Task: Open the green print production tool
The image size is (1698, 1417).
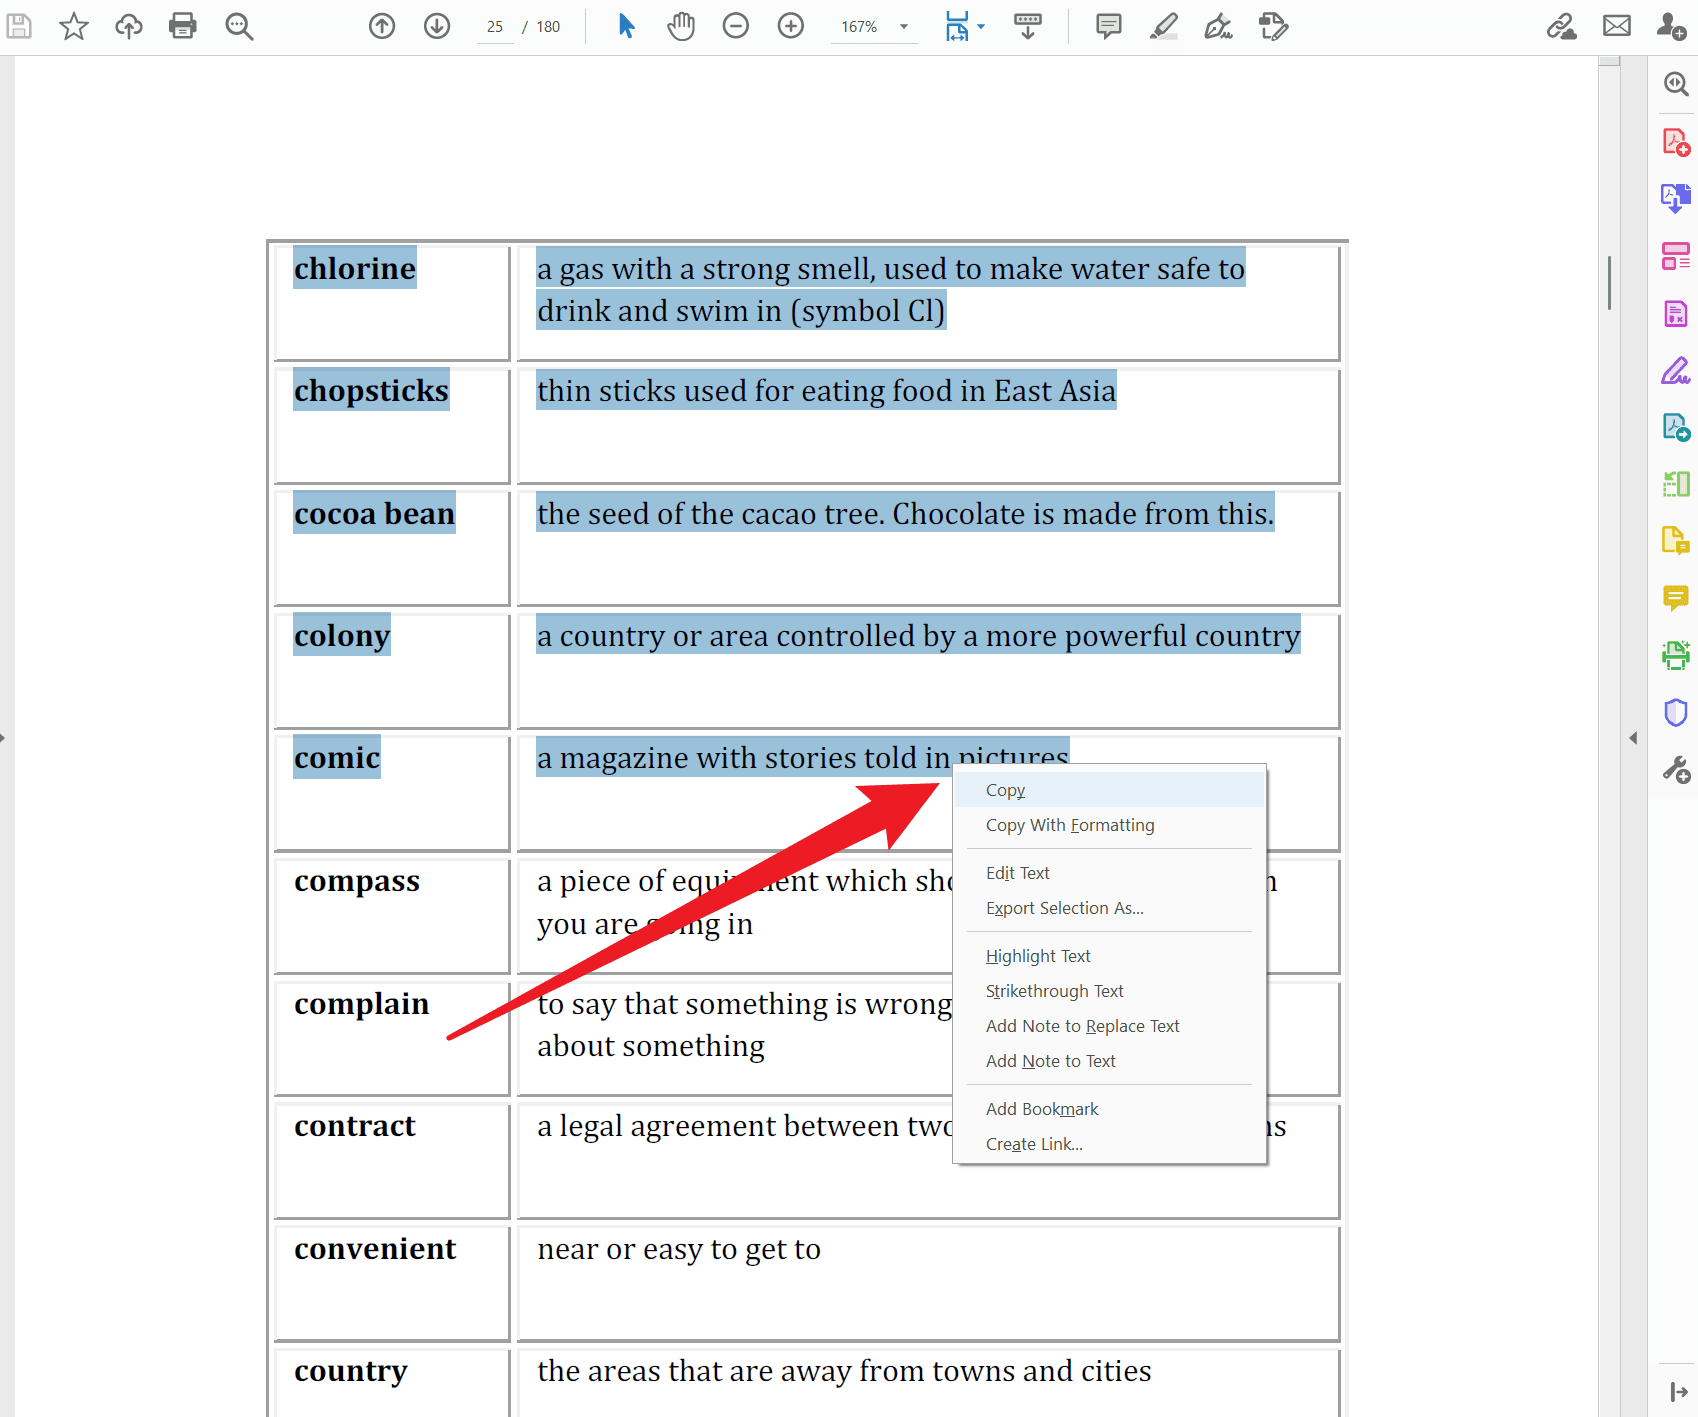Action: click(1676, 655)
